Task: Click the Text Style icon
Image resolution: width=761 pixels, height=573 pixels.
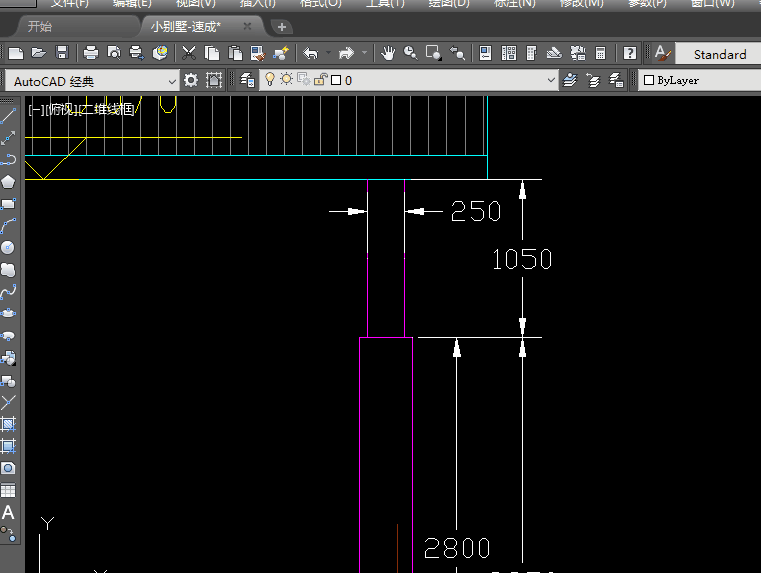Action: 662,52
